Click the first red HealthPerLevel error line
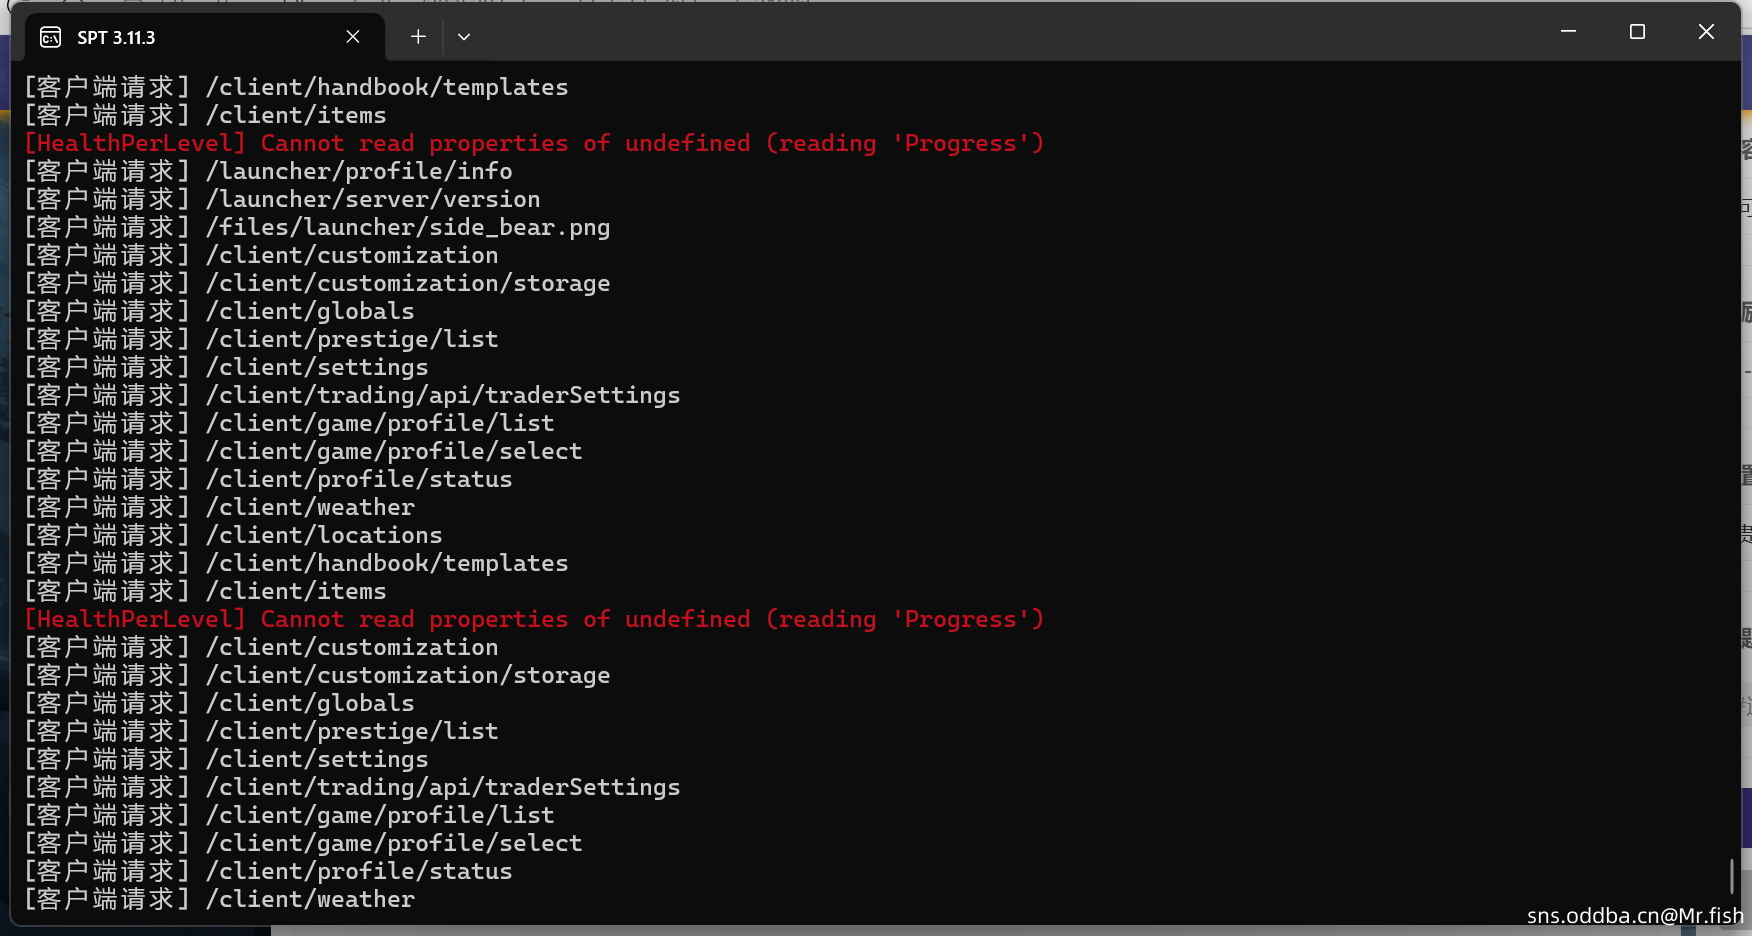This screenshot has height=936, width=1752. coord(534,143)
